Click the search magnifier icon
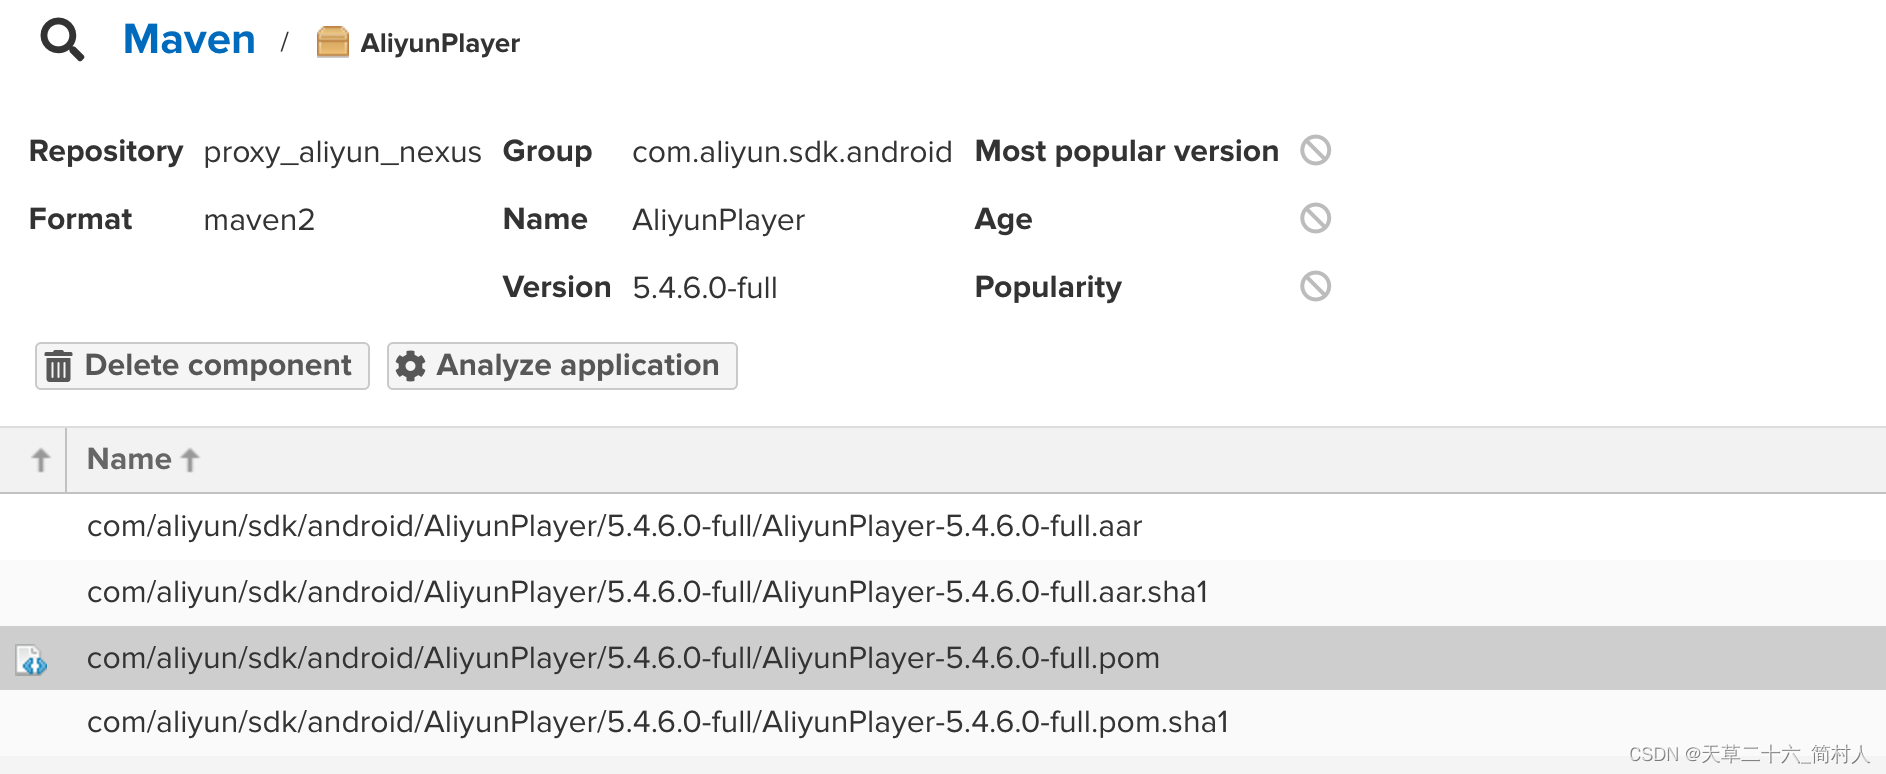Image resolution: width=1886 pixels, height=774 pixels. point(62,41)
